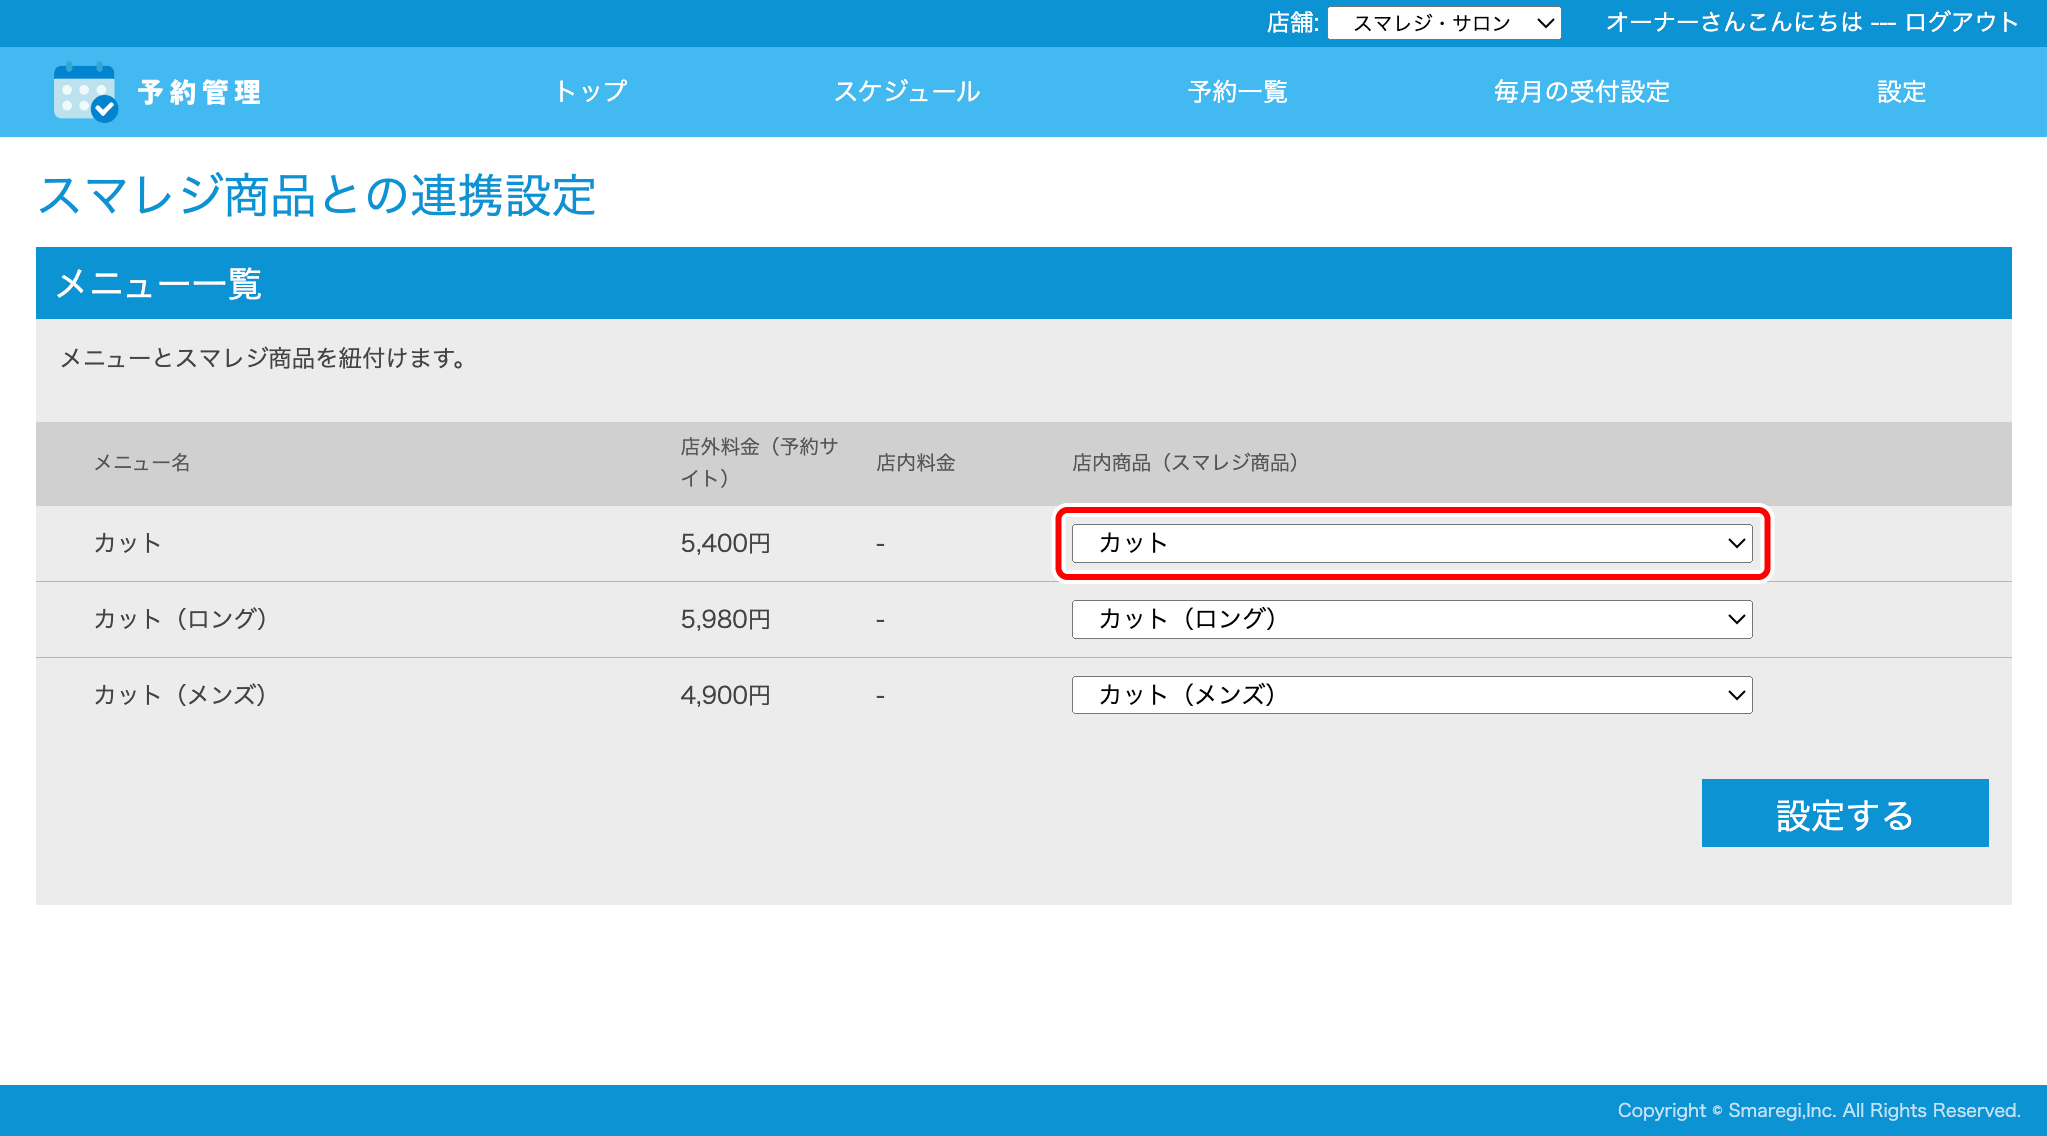Open the 設定 navigation menu
The height and width of the screenshot is (1136, 2047).
pyautogui.click(x=1901, y=92)
